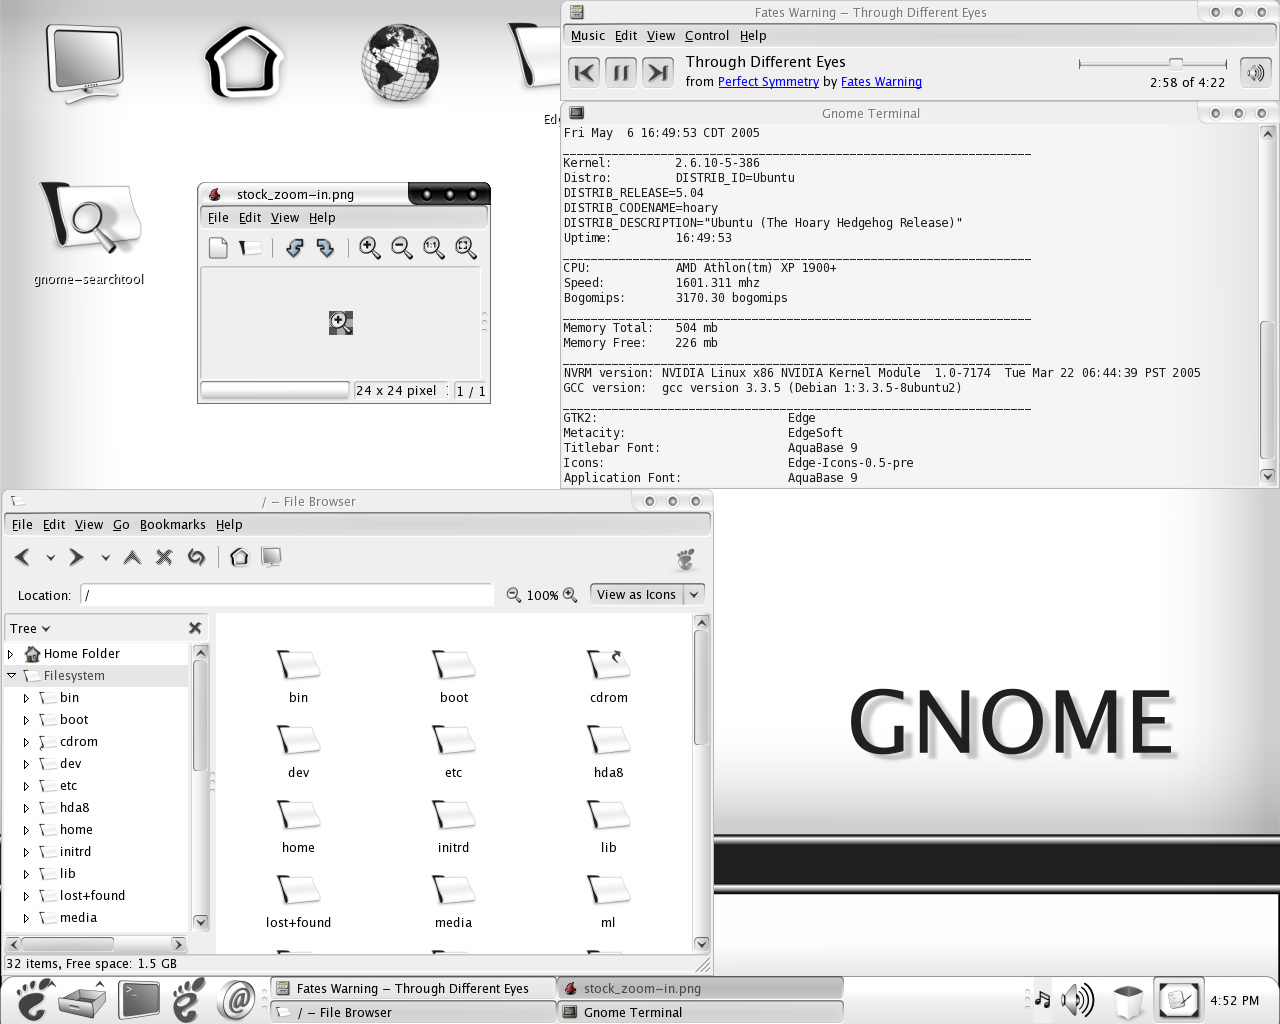Screen dimensions: 1280x1024
Task: Open the Tree side pane selector
Action: pos(30,628)
